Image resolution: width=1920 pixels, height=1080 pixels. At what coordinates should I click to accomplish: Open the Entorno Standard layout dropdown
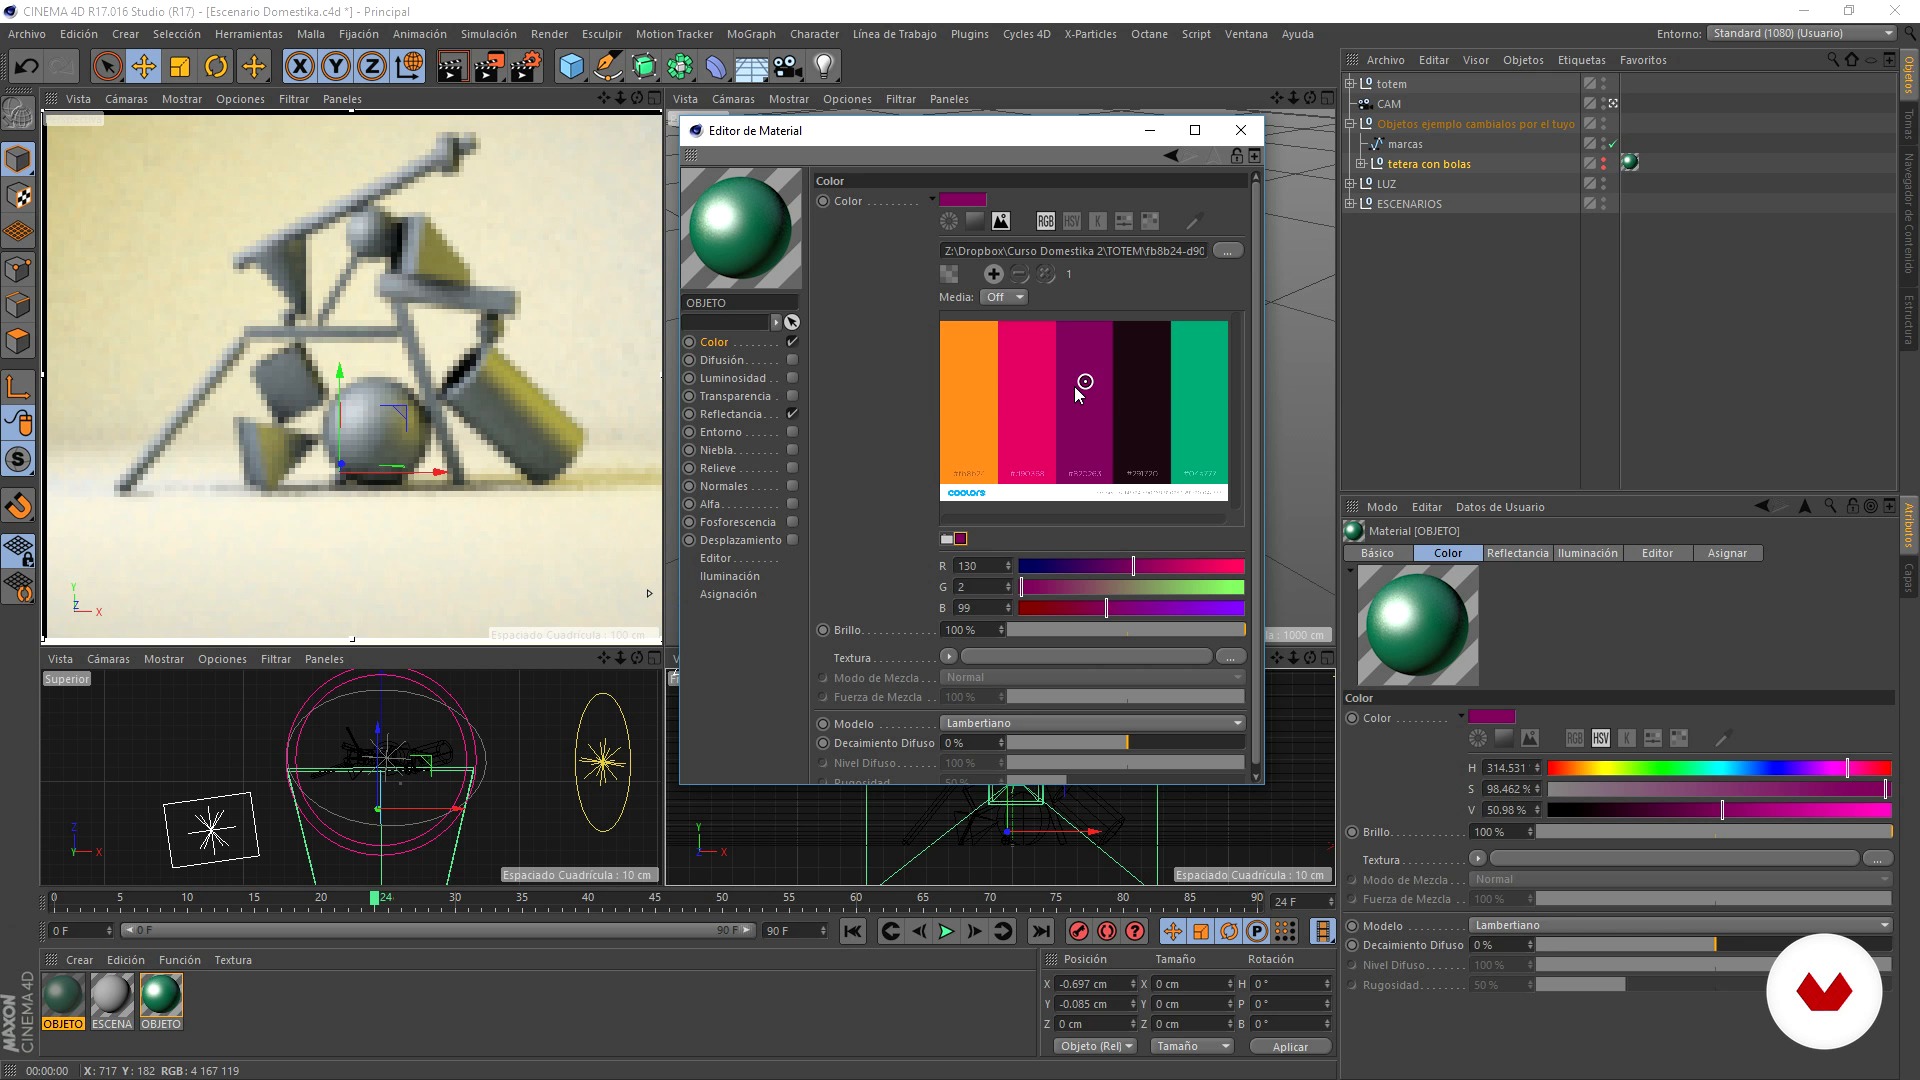click(x=1801, y=33)
